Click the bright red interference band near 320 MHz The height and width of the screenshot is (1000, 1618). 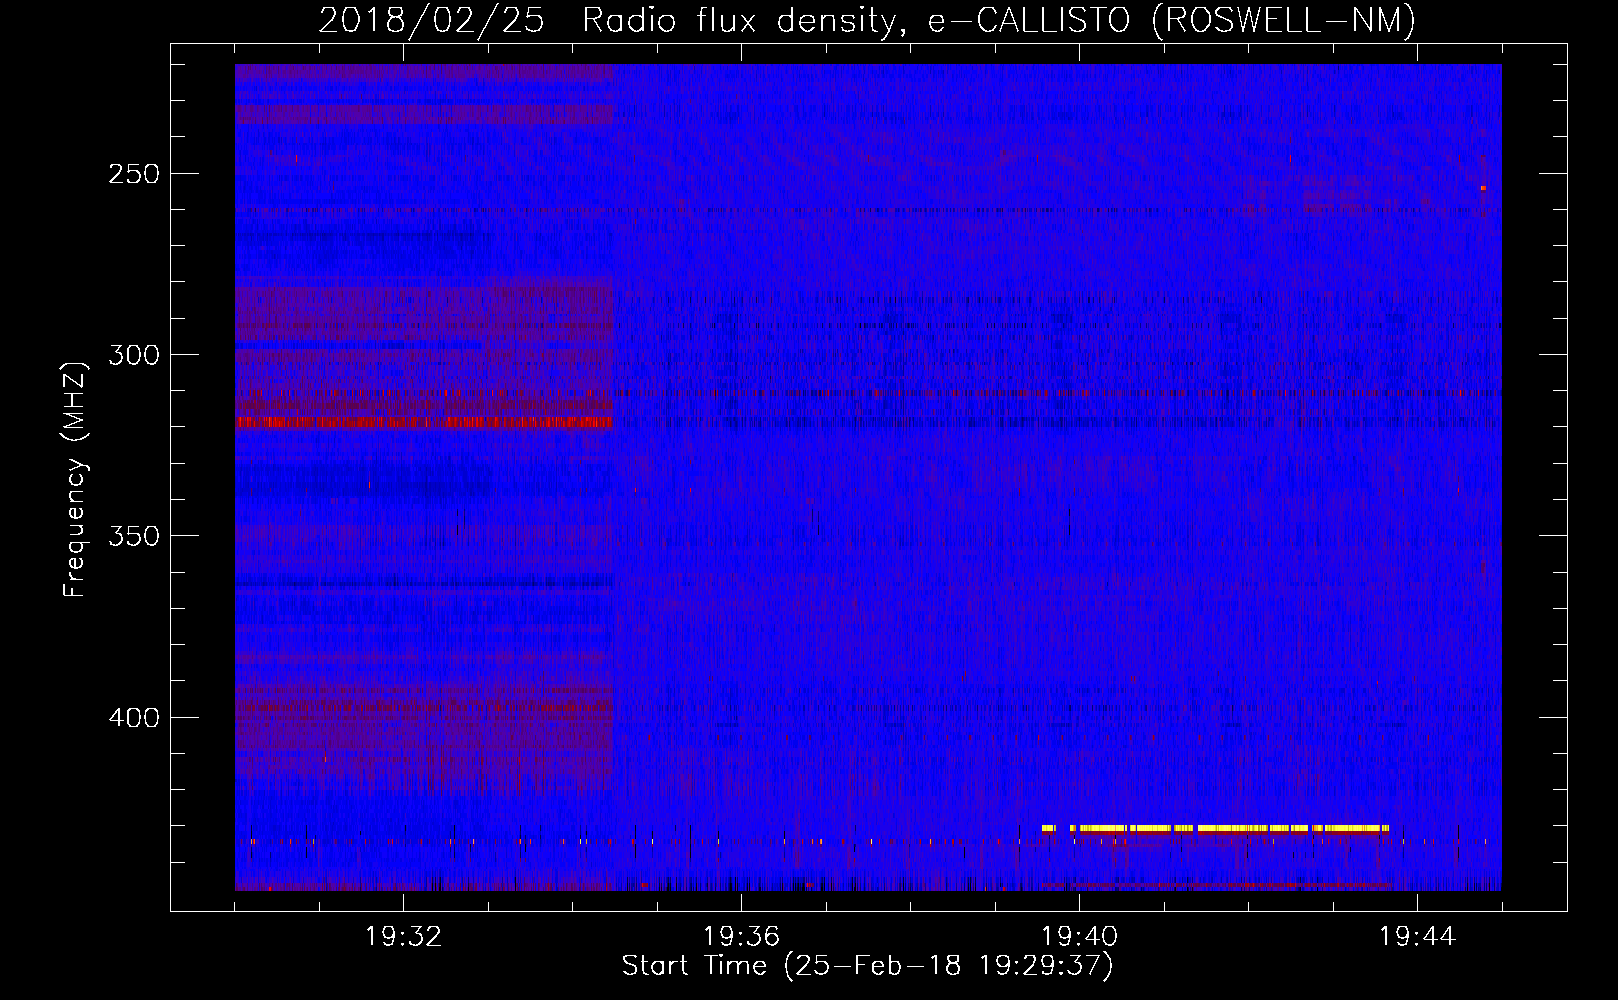423,422
